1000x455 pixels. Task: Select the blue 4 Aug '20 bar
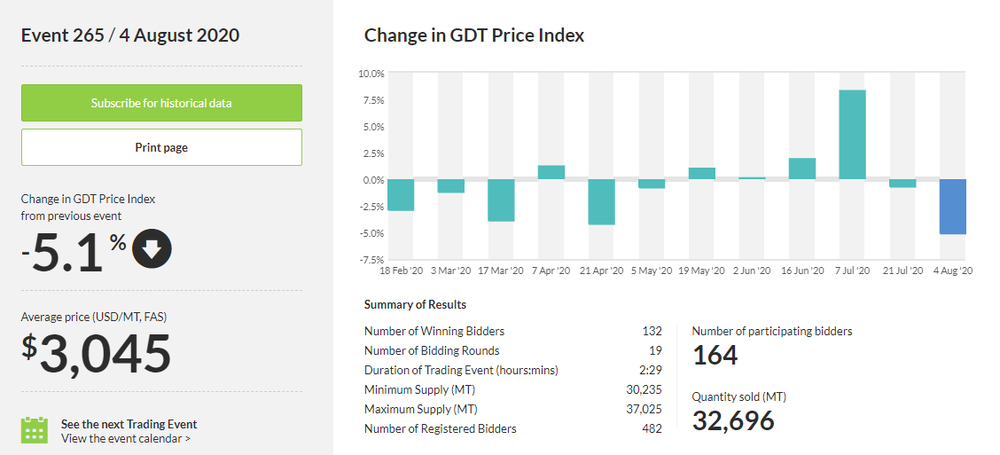click(x=952, y=206)
